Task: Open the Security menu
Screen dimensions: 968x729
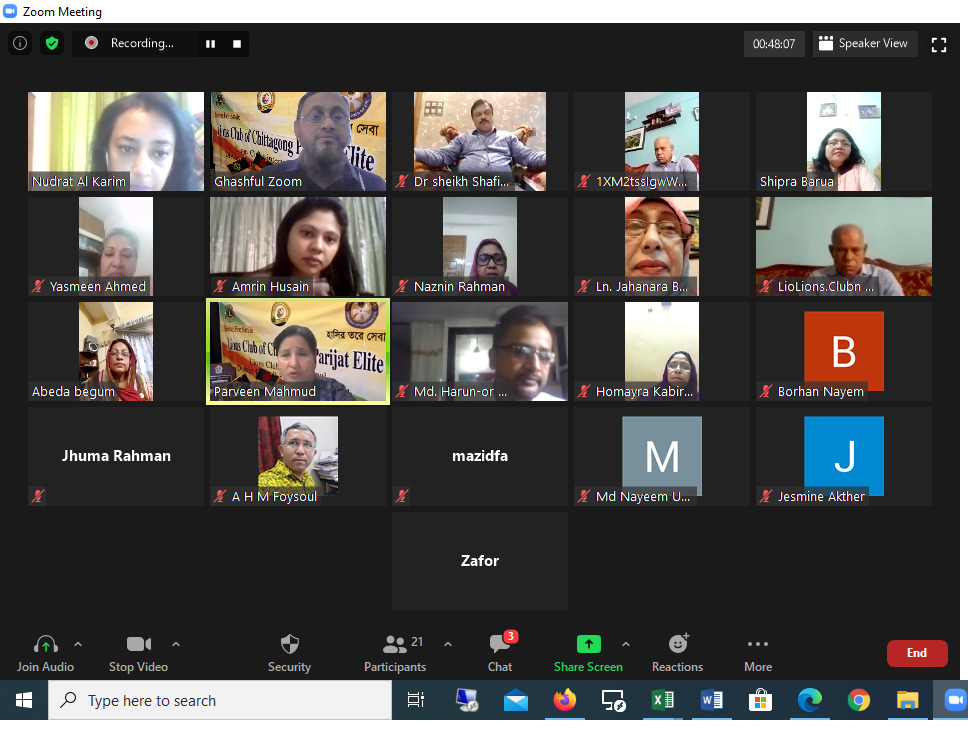Action: (x=289, y=651)
